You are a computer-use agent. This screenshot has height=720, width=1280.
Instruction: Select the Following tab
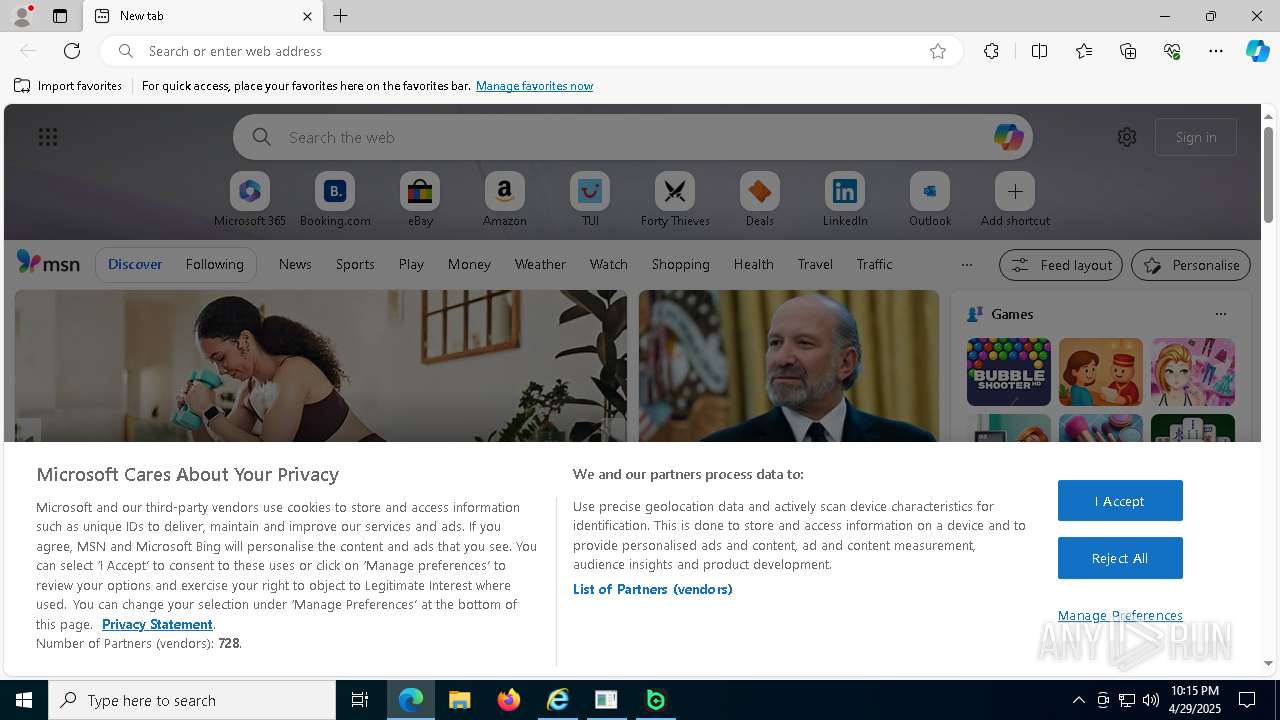[x=214, y=264]
